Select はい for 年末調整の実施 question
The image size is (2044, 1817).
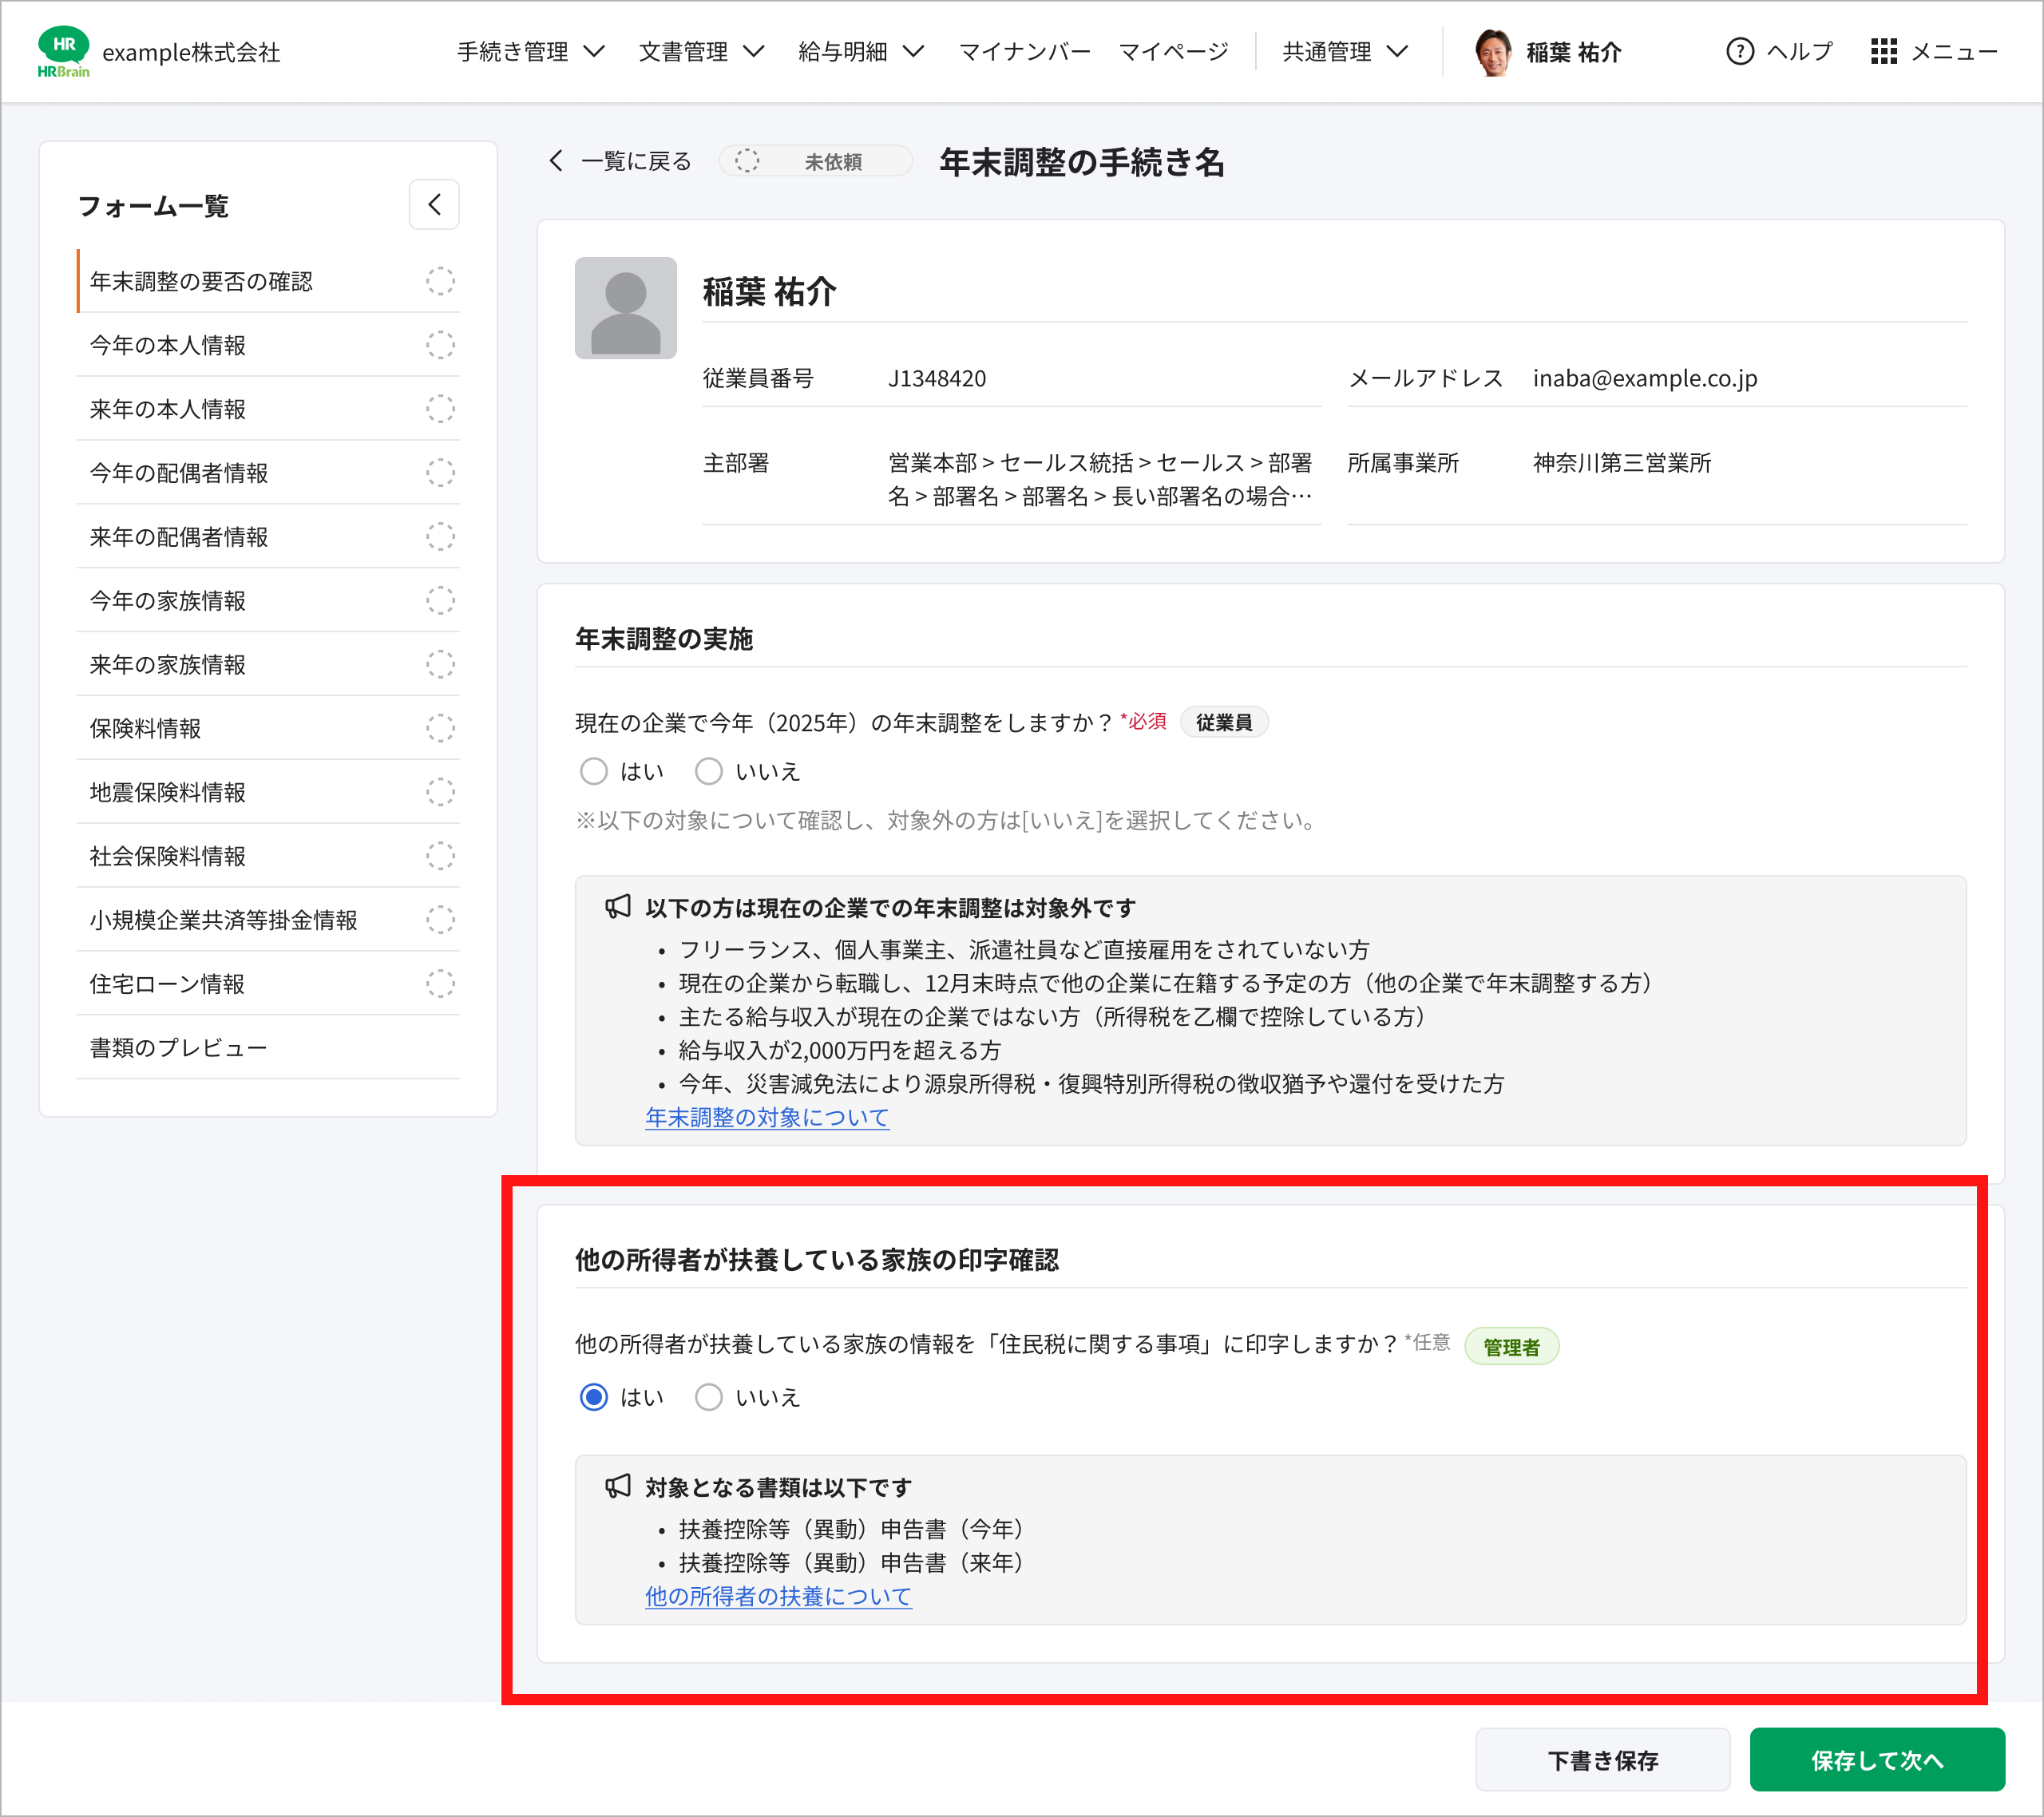point(594,771)
